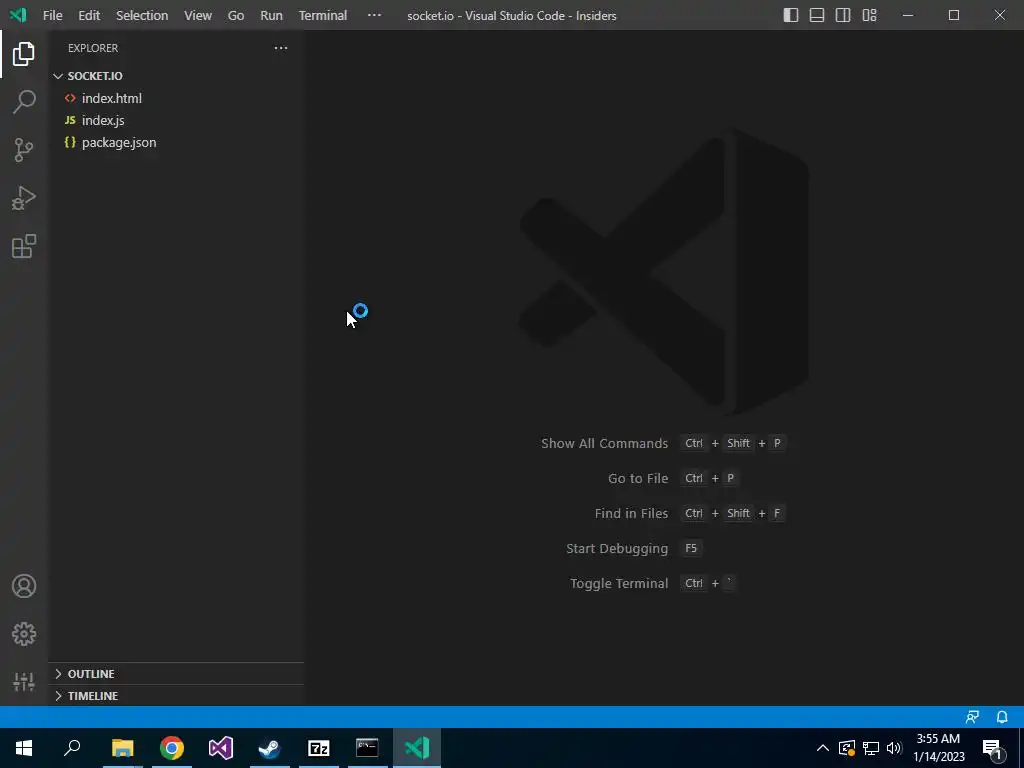Click the Start Debugging hint
This screenshot has height=768, width=1024.
pyautogui.click(x=617, y=549)
